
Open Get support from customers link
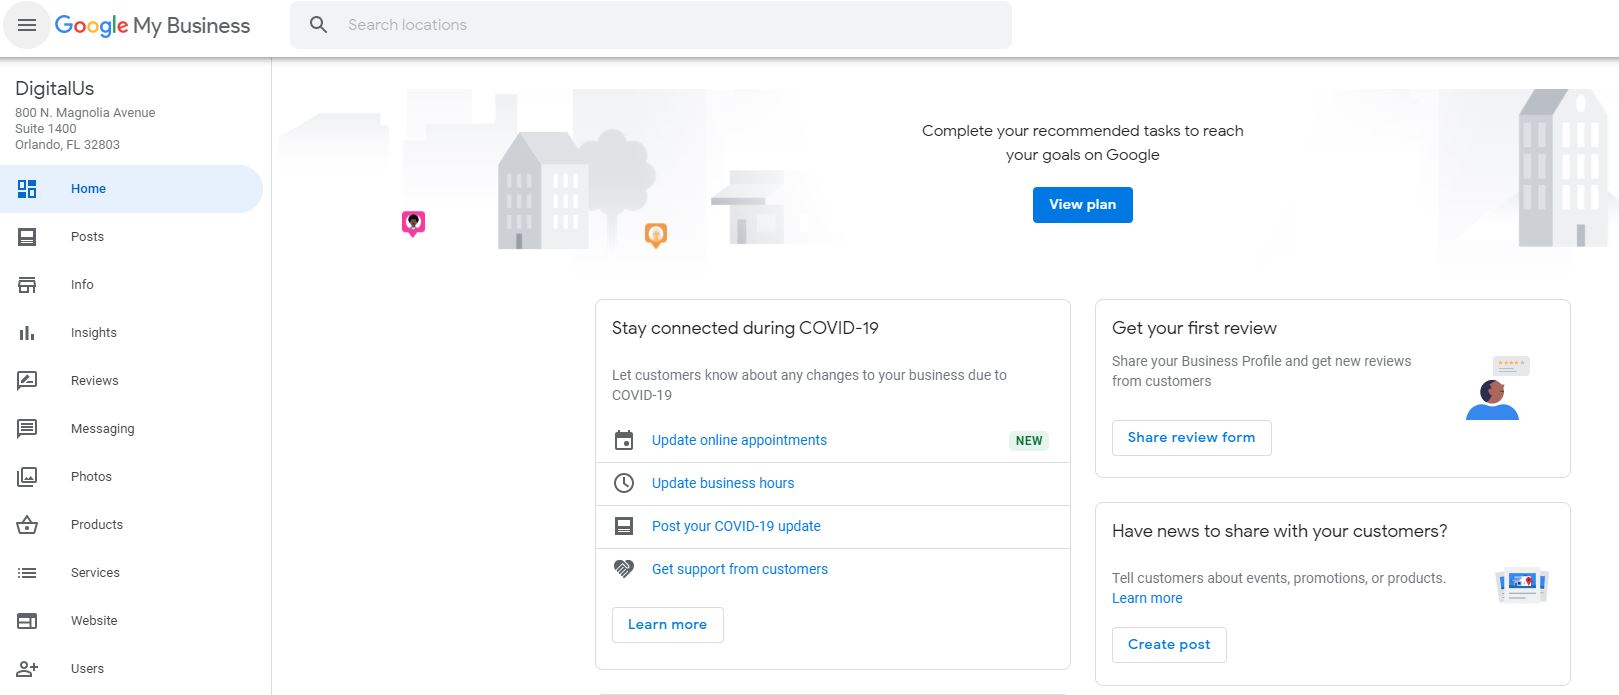tap(740, 569)
